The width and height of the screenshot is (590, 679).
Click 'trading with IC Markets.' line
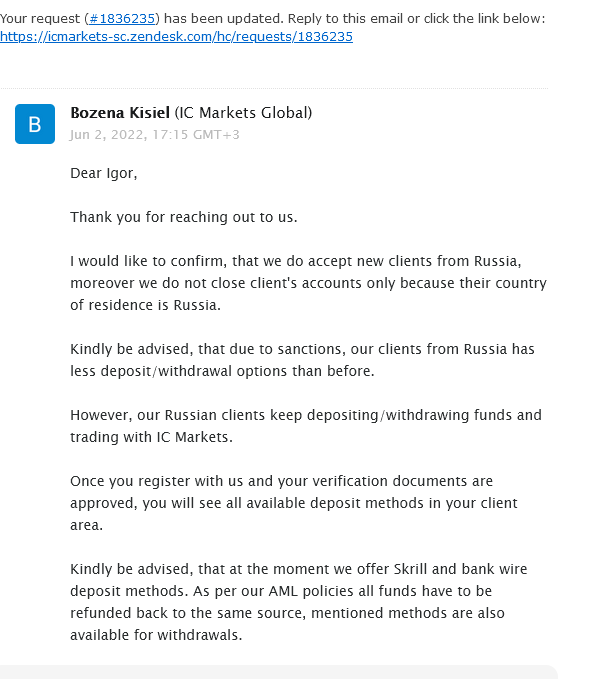click(x=151, y=437)
